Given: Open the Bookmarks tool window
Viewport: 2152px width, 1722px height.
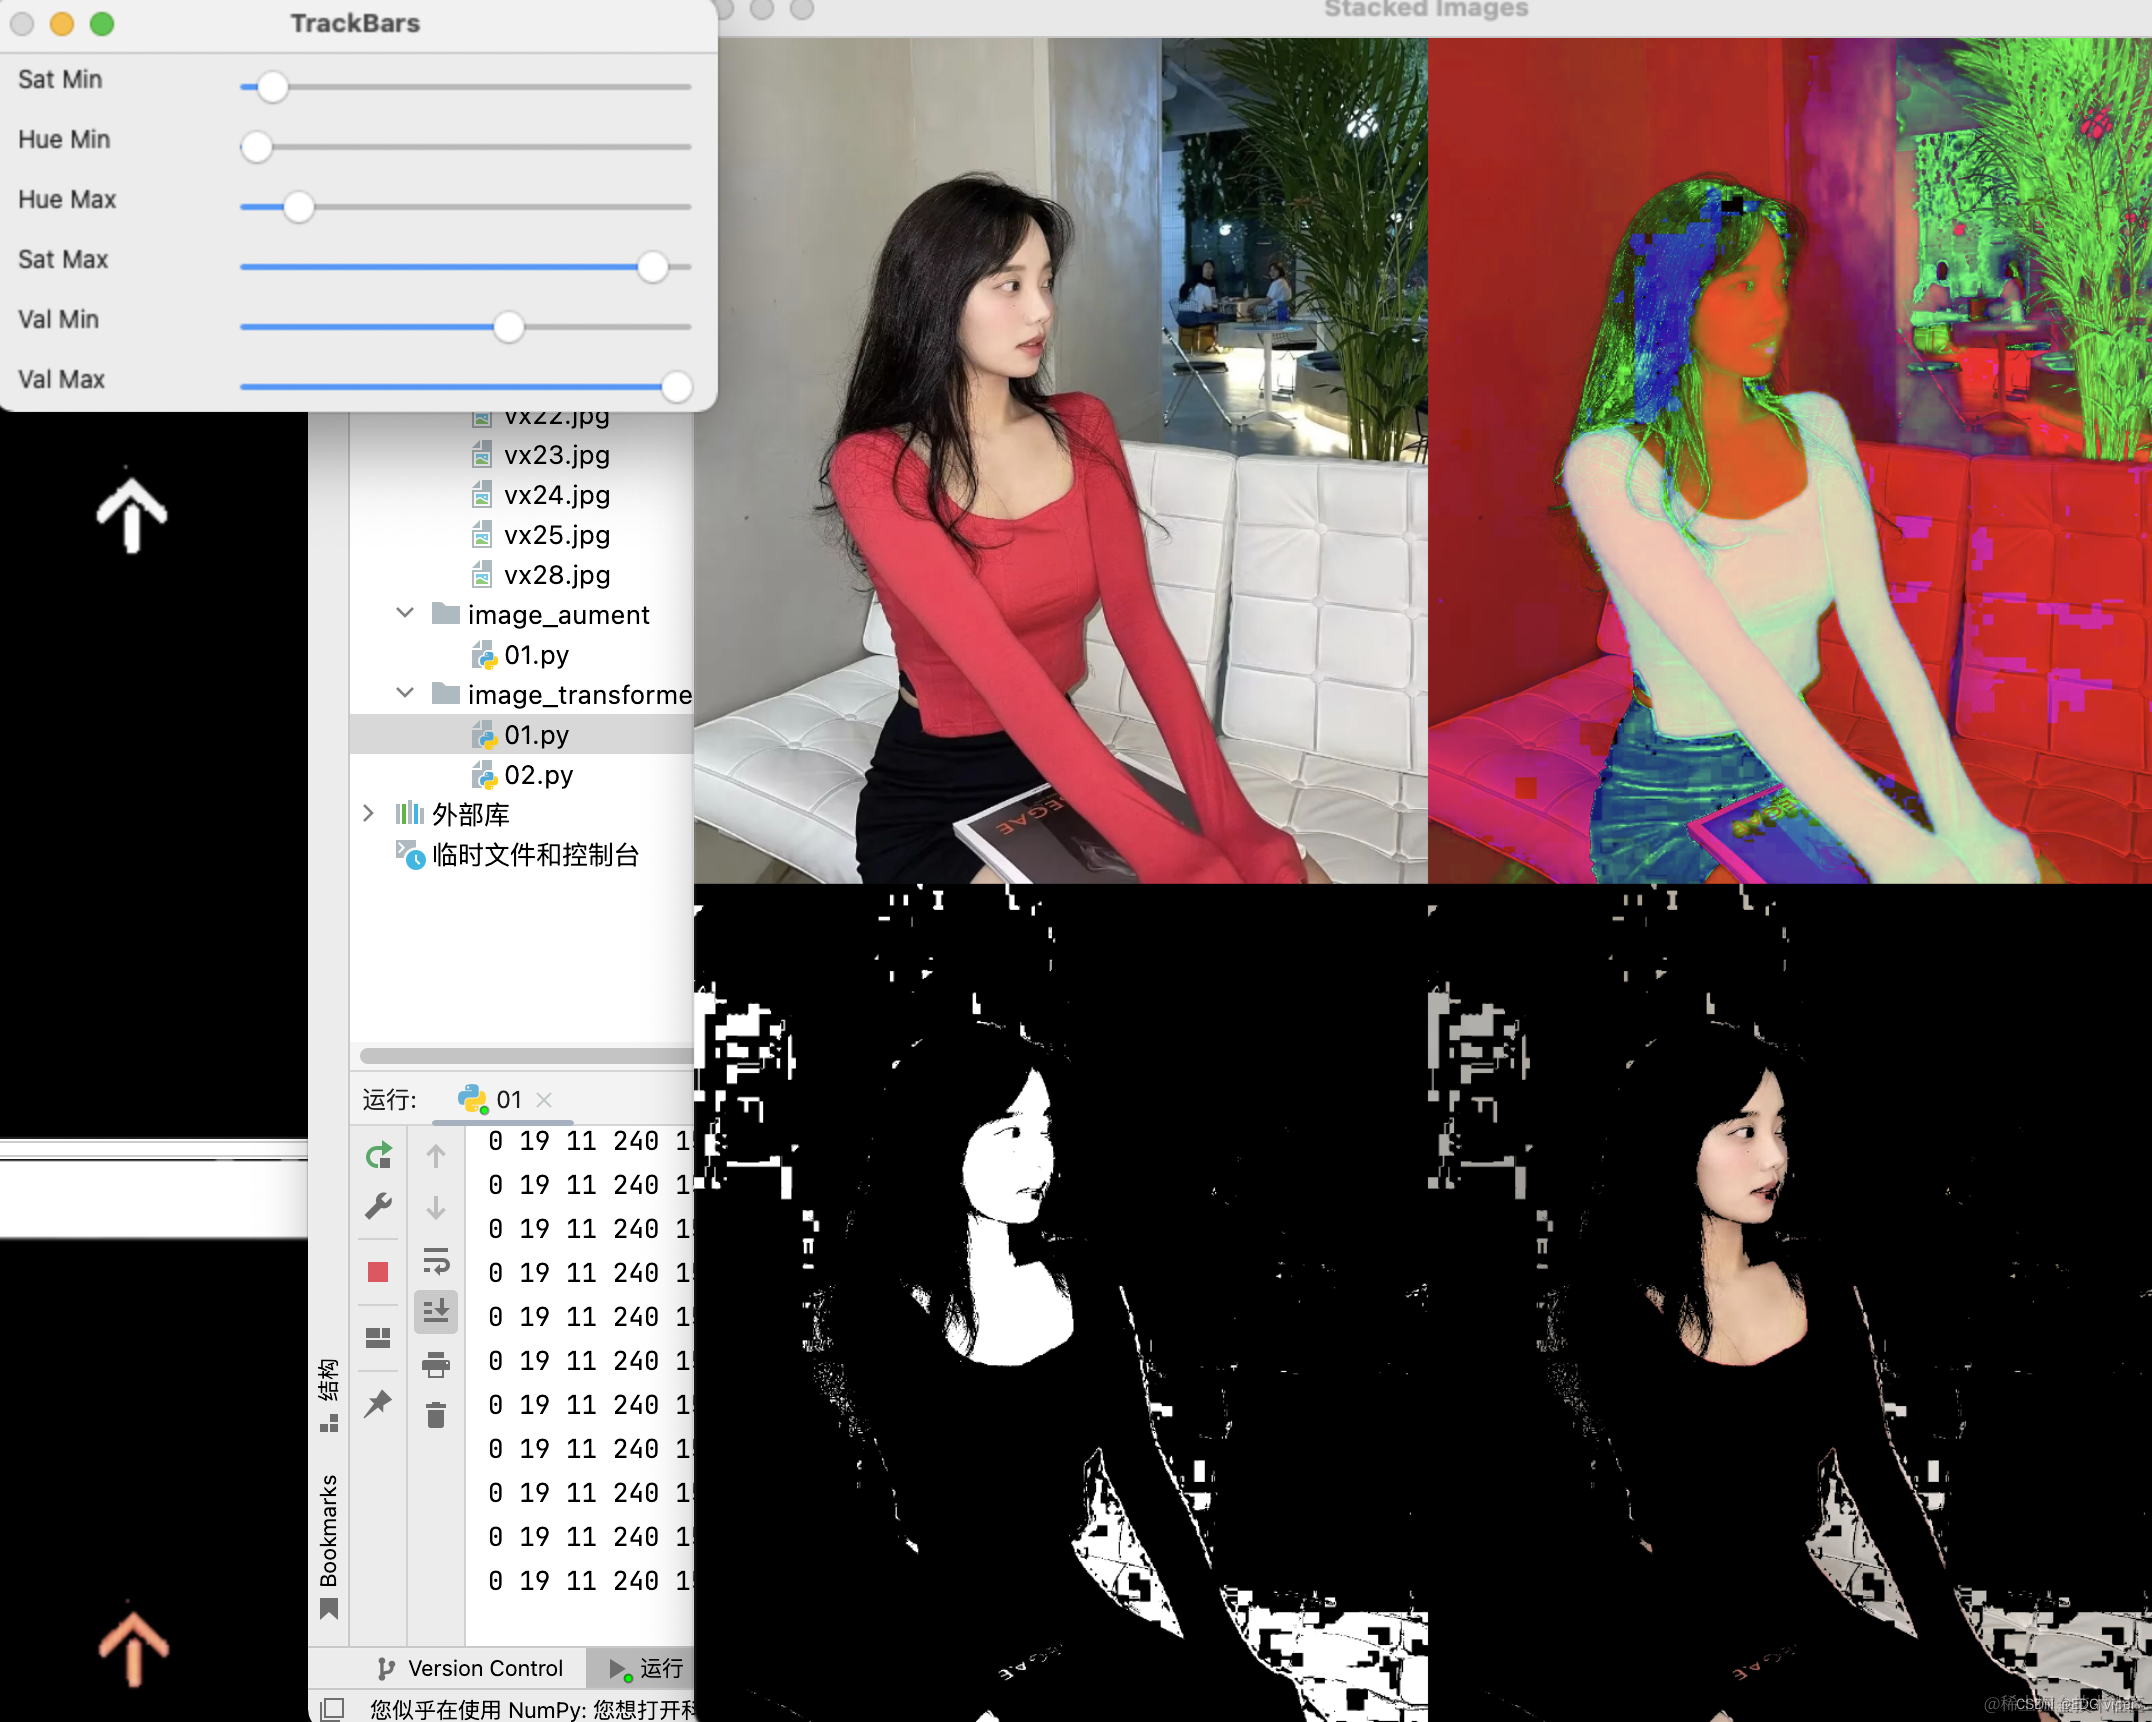Looking at the screenshot, I should [328, 1530].
